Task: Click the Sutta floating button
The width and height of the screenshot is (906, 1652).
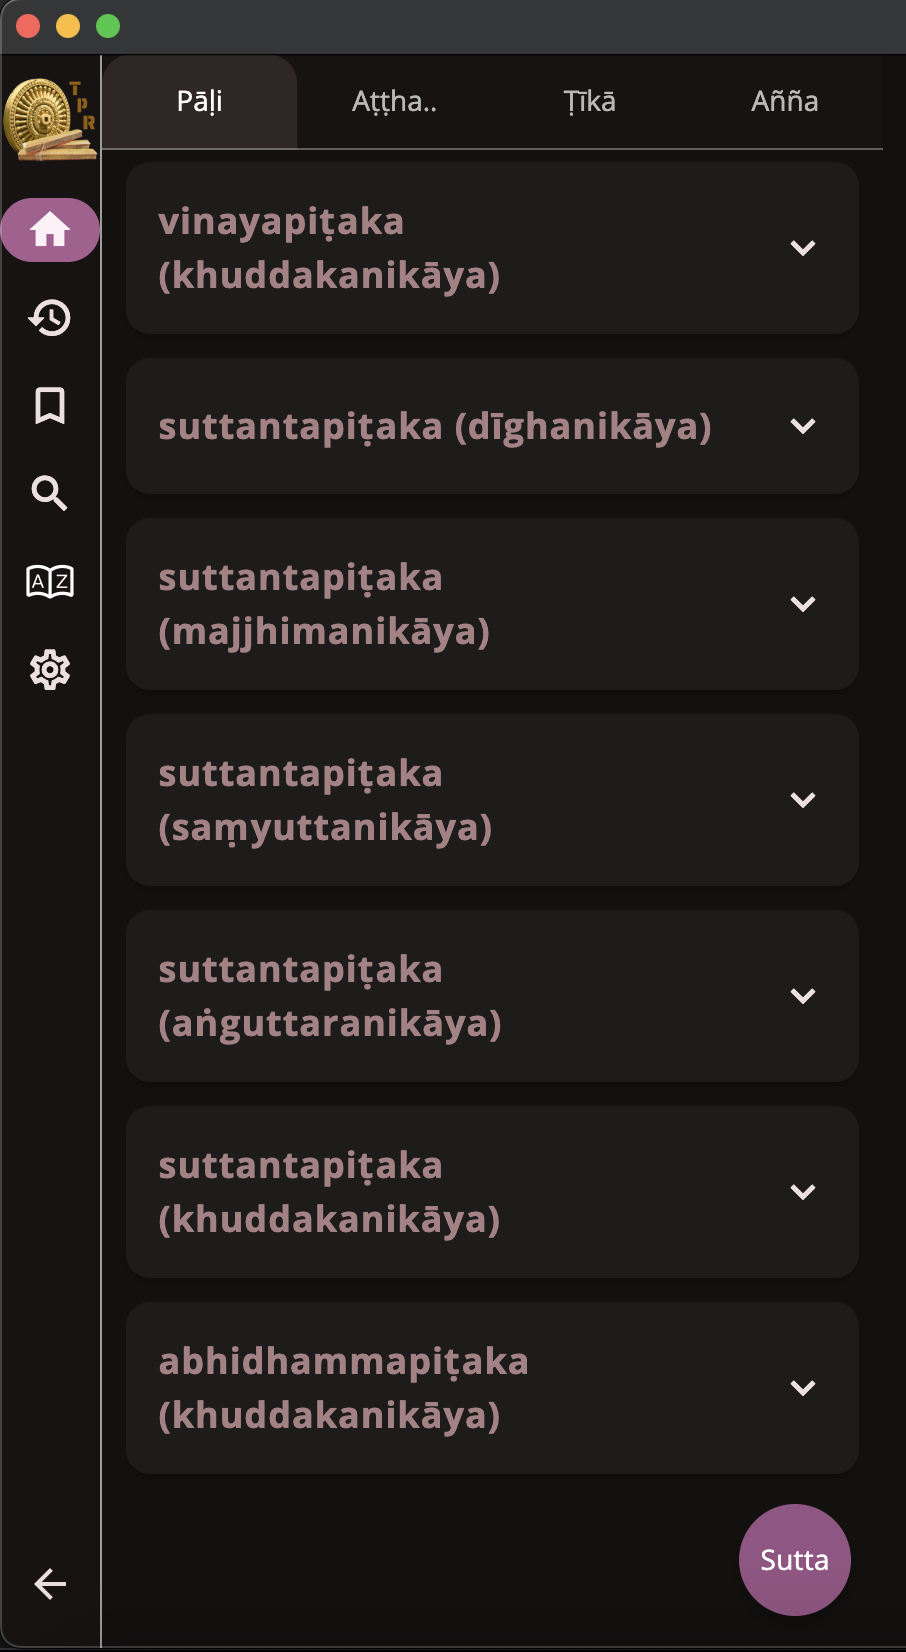Action: click(x=795, y=1560)
